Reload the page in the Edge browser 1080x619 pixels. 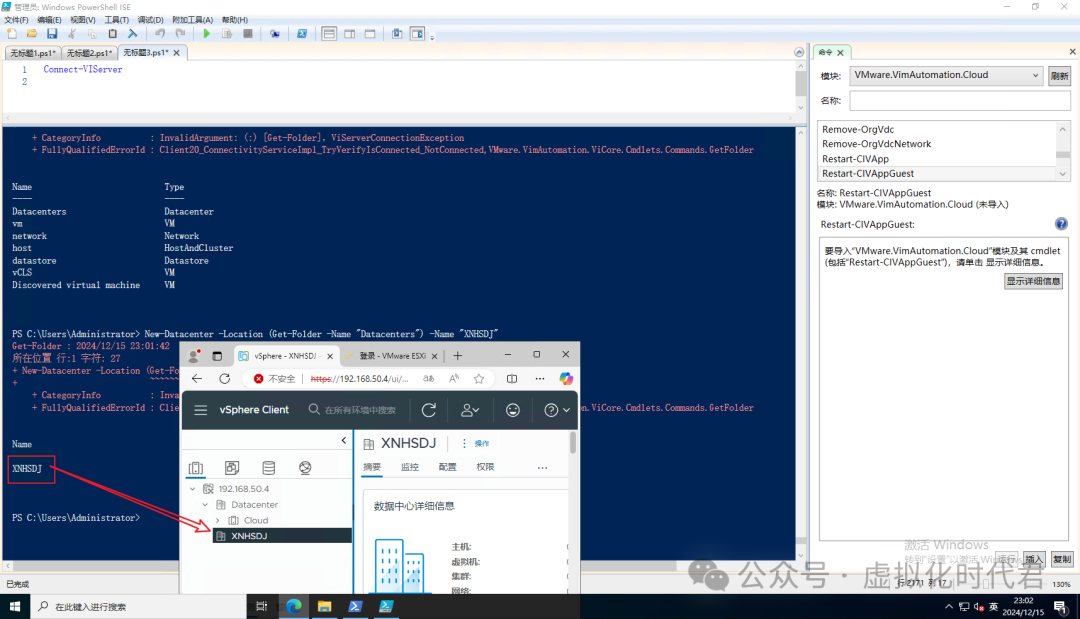pos(225,379)
